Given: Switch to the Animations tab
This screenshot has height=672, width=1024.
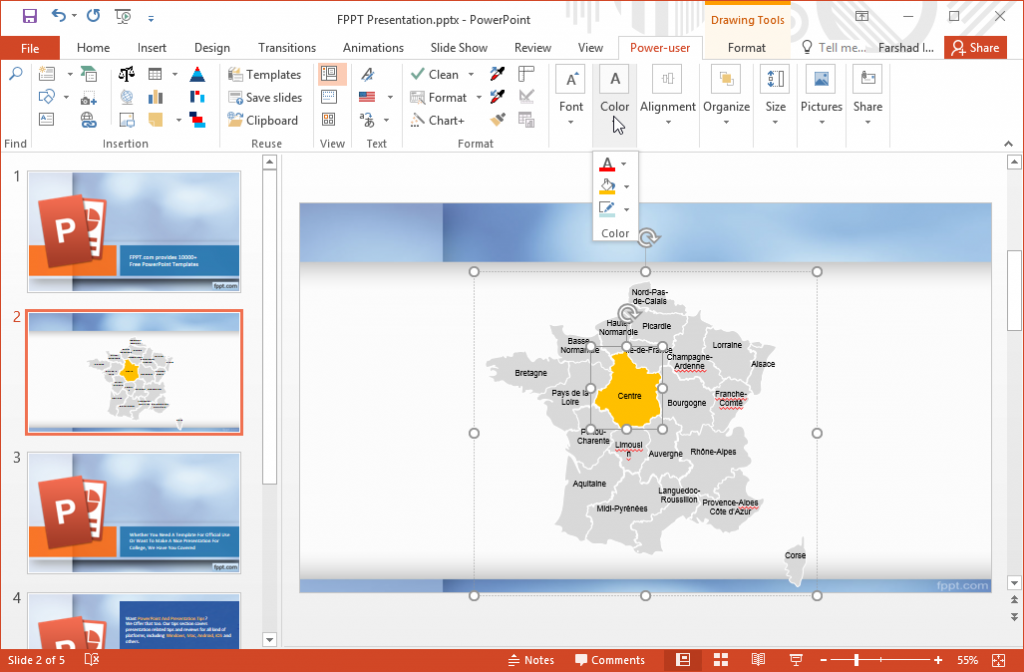Looking at the screenshot, I should tap(373, 47).
